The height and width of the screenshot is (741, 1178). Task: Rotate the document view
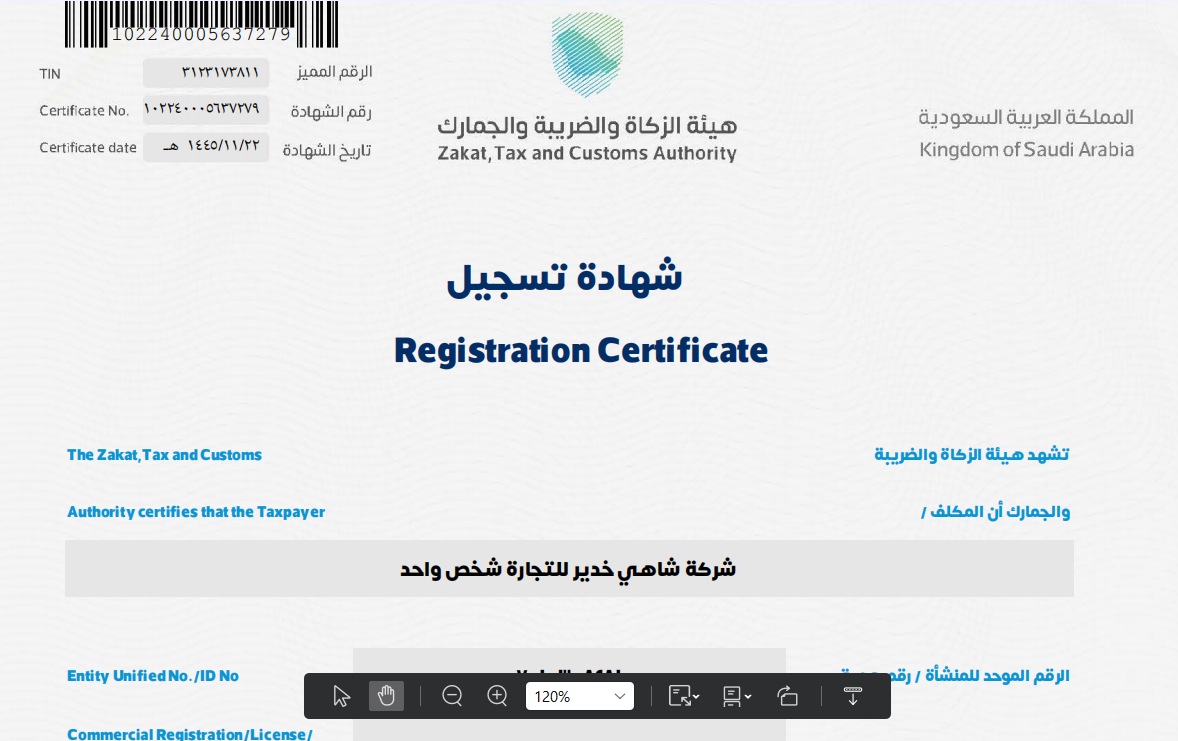pos(787,696)
